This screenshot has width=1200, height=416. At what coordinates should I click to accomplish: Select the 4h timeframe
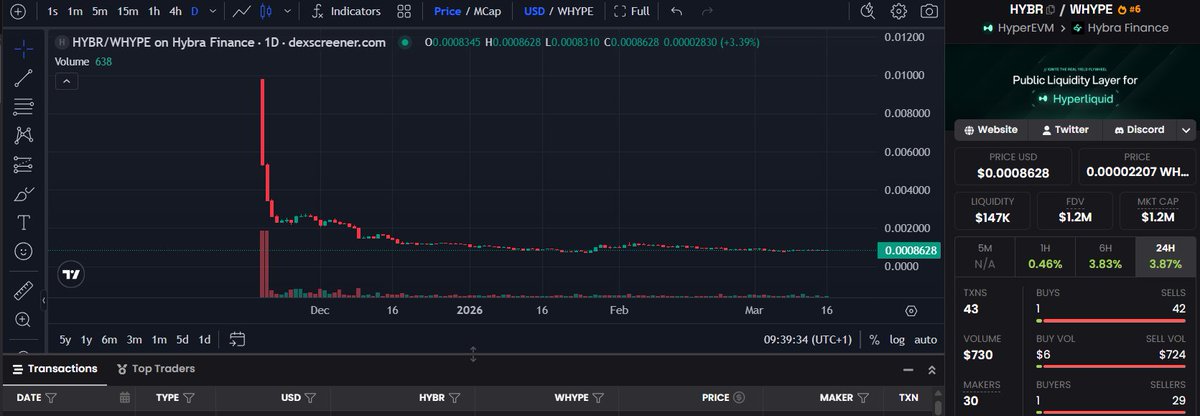click(175, 12)
